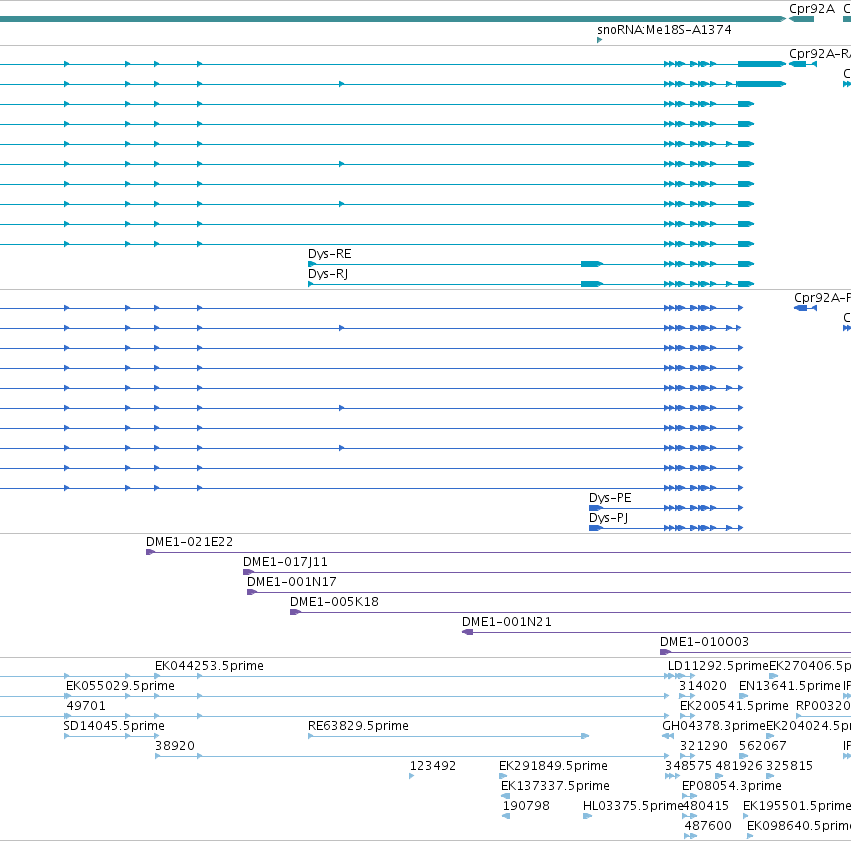This screenshot has height=841, width=851.
Task: Click the arrow glyph under 123492
Action: point(411,776)
